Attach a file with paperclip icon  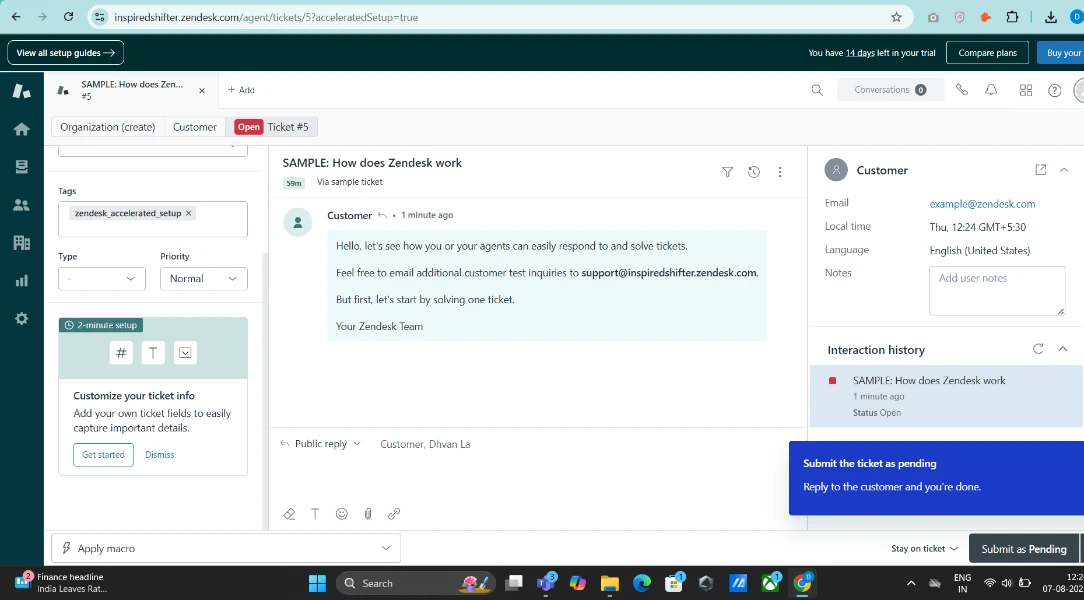coord(368,514)
